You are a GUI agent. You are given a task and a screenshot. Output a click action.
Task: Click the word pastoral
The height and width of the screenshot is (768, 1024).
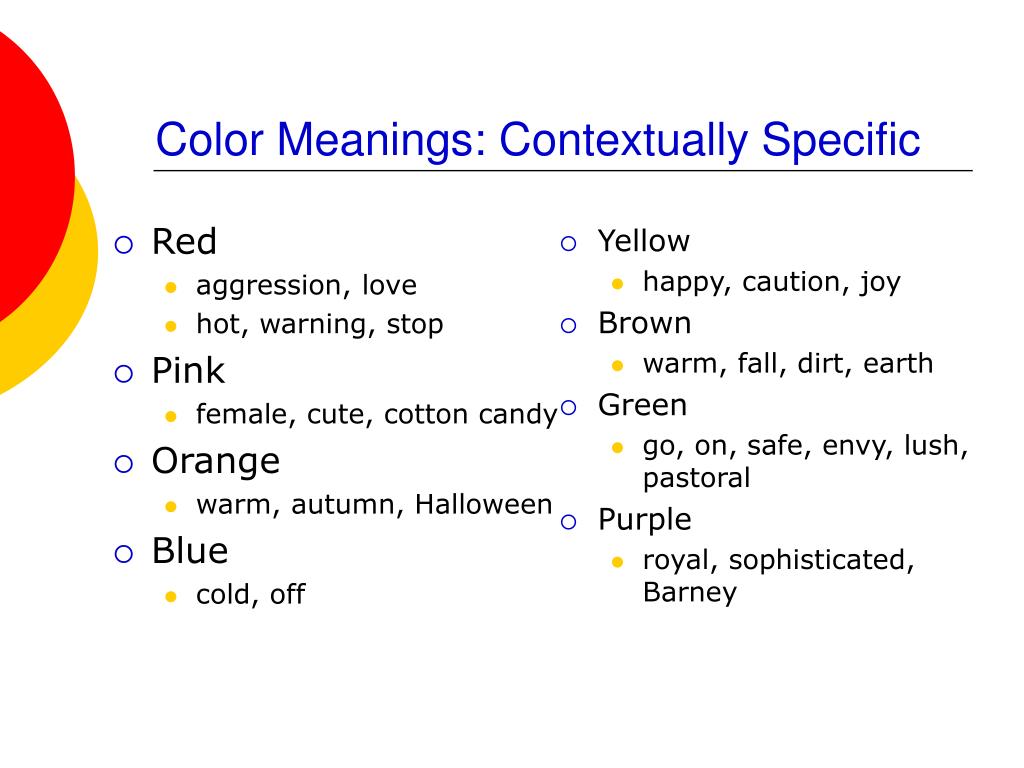(696, 479)
